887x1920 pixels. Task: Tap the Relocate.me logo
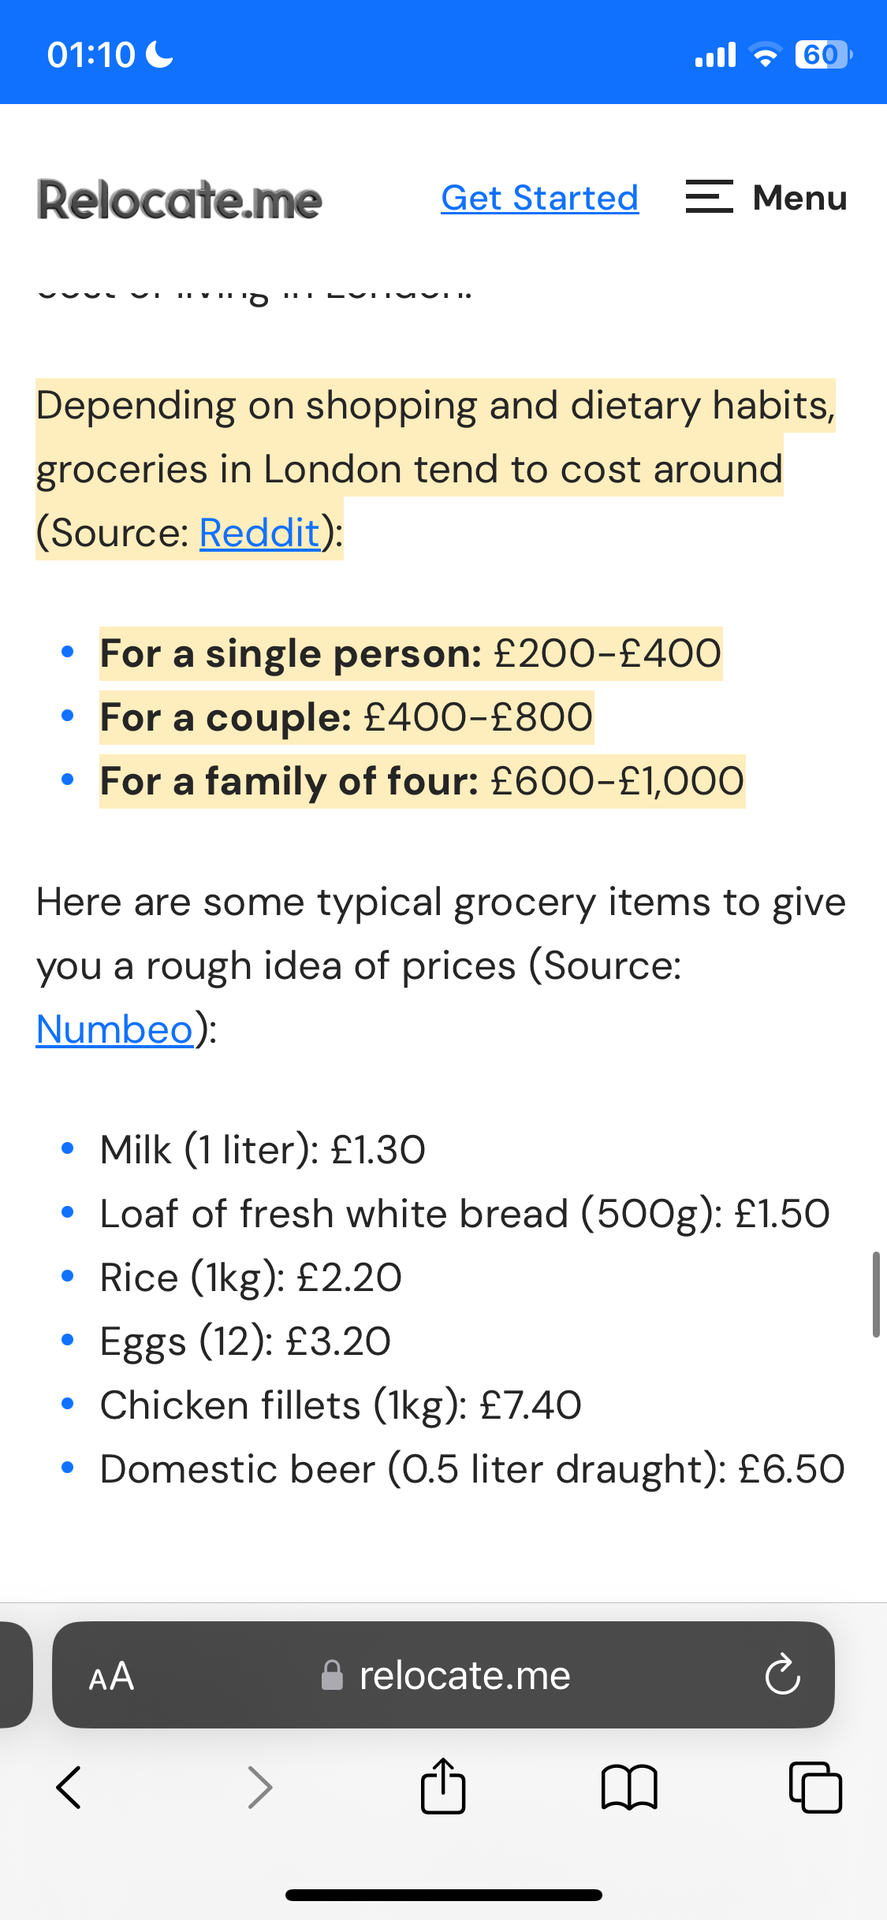point(179,199)
